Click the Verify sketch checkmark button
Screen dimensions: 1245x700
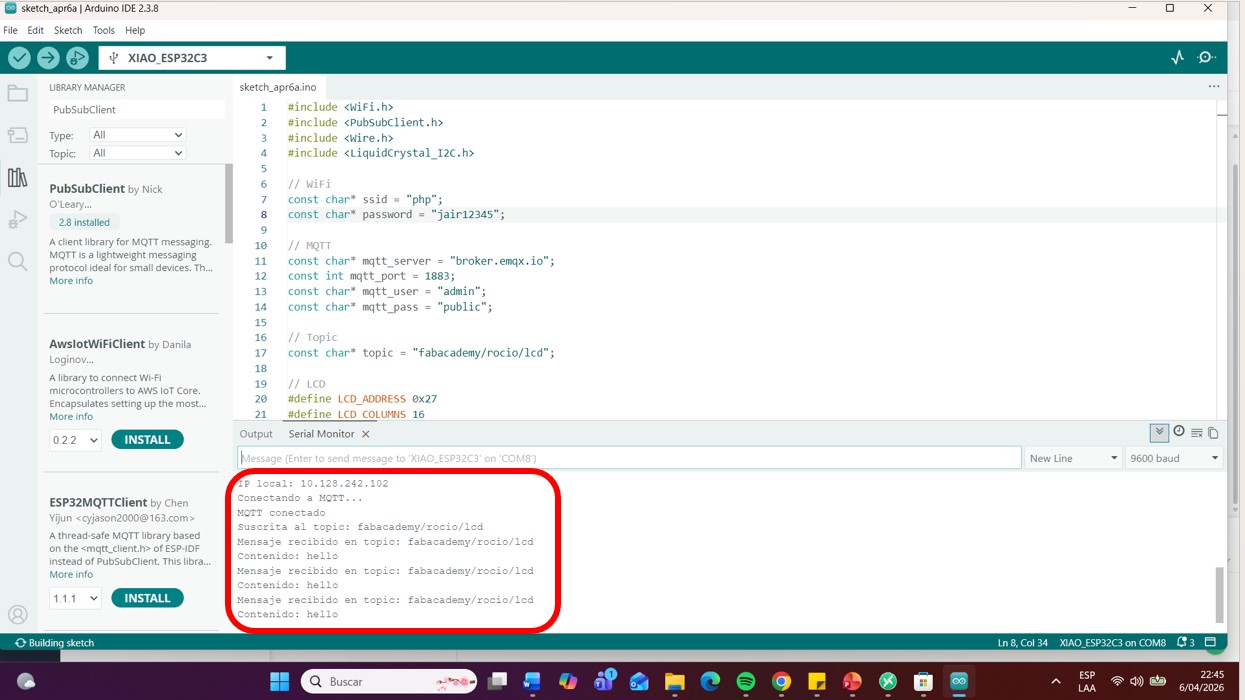point(19,58)
